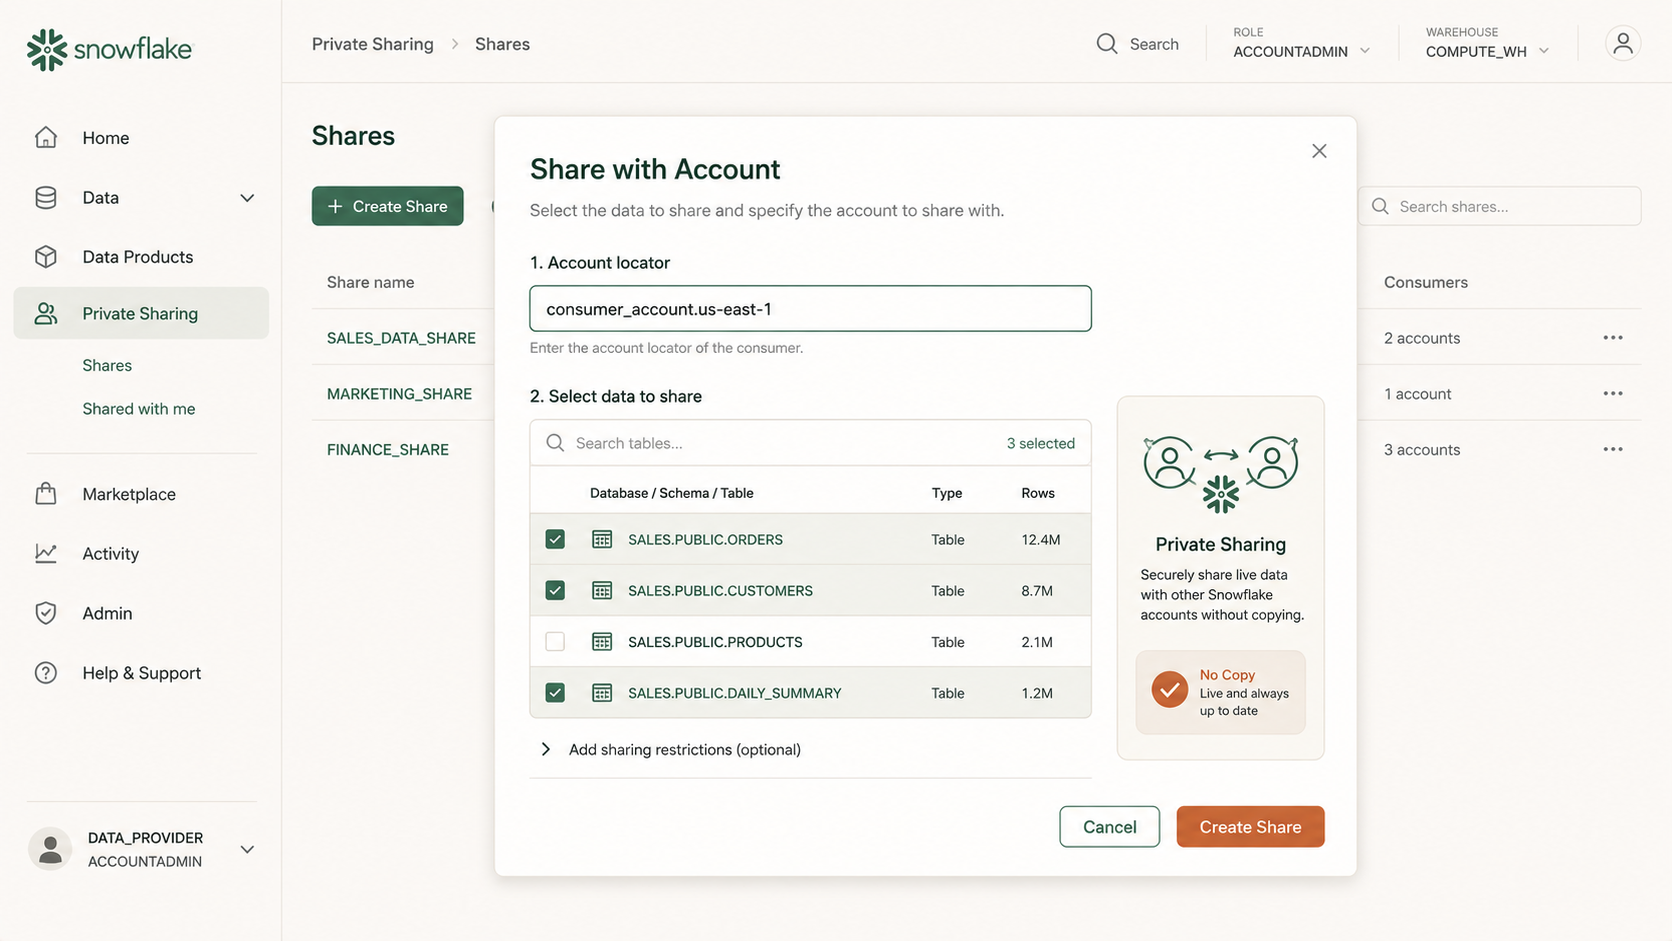This screenshot has width=1672, height=941.
Task: Click the Help & Support question icon
Action: [46, 673]
